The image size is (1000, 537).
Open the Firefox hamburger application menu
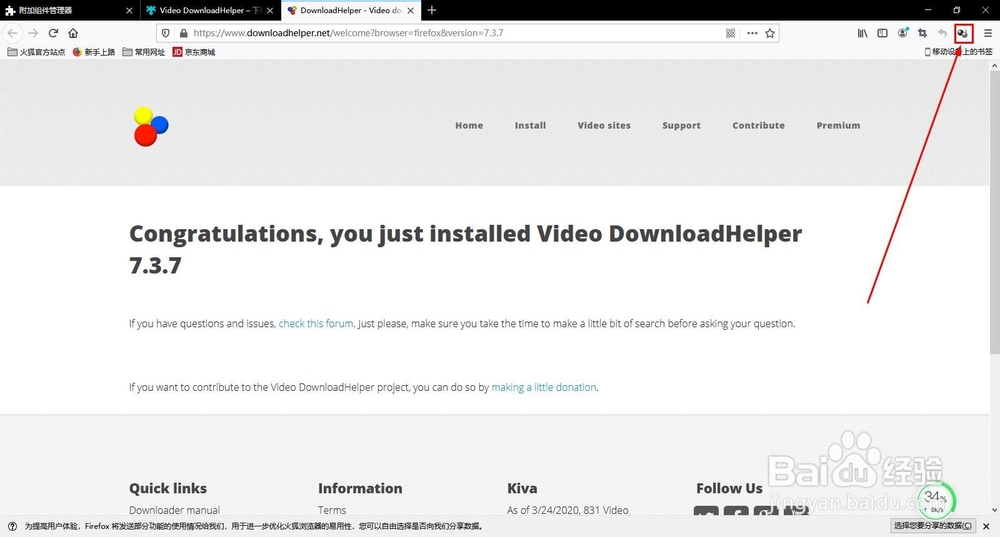(x=988, y=33)
